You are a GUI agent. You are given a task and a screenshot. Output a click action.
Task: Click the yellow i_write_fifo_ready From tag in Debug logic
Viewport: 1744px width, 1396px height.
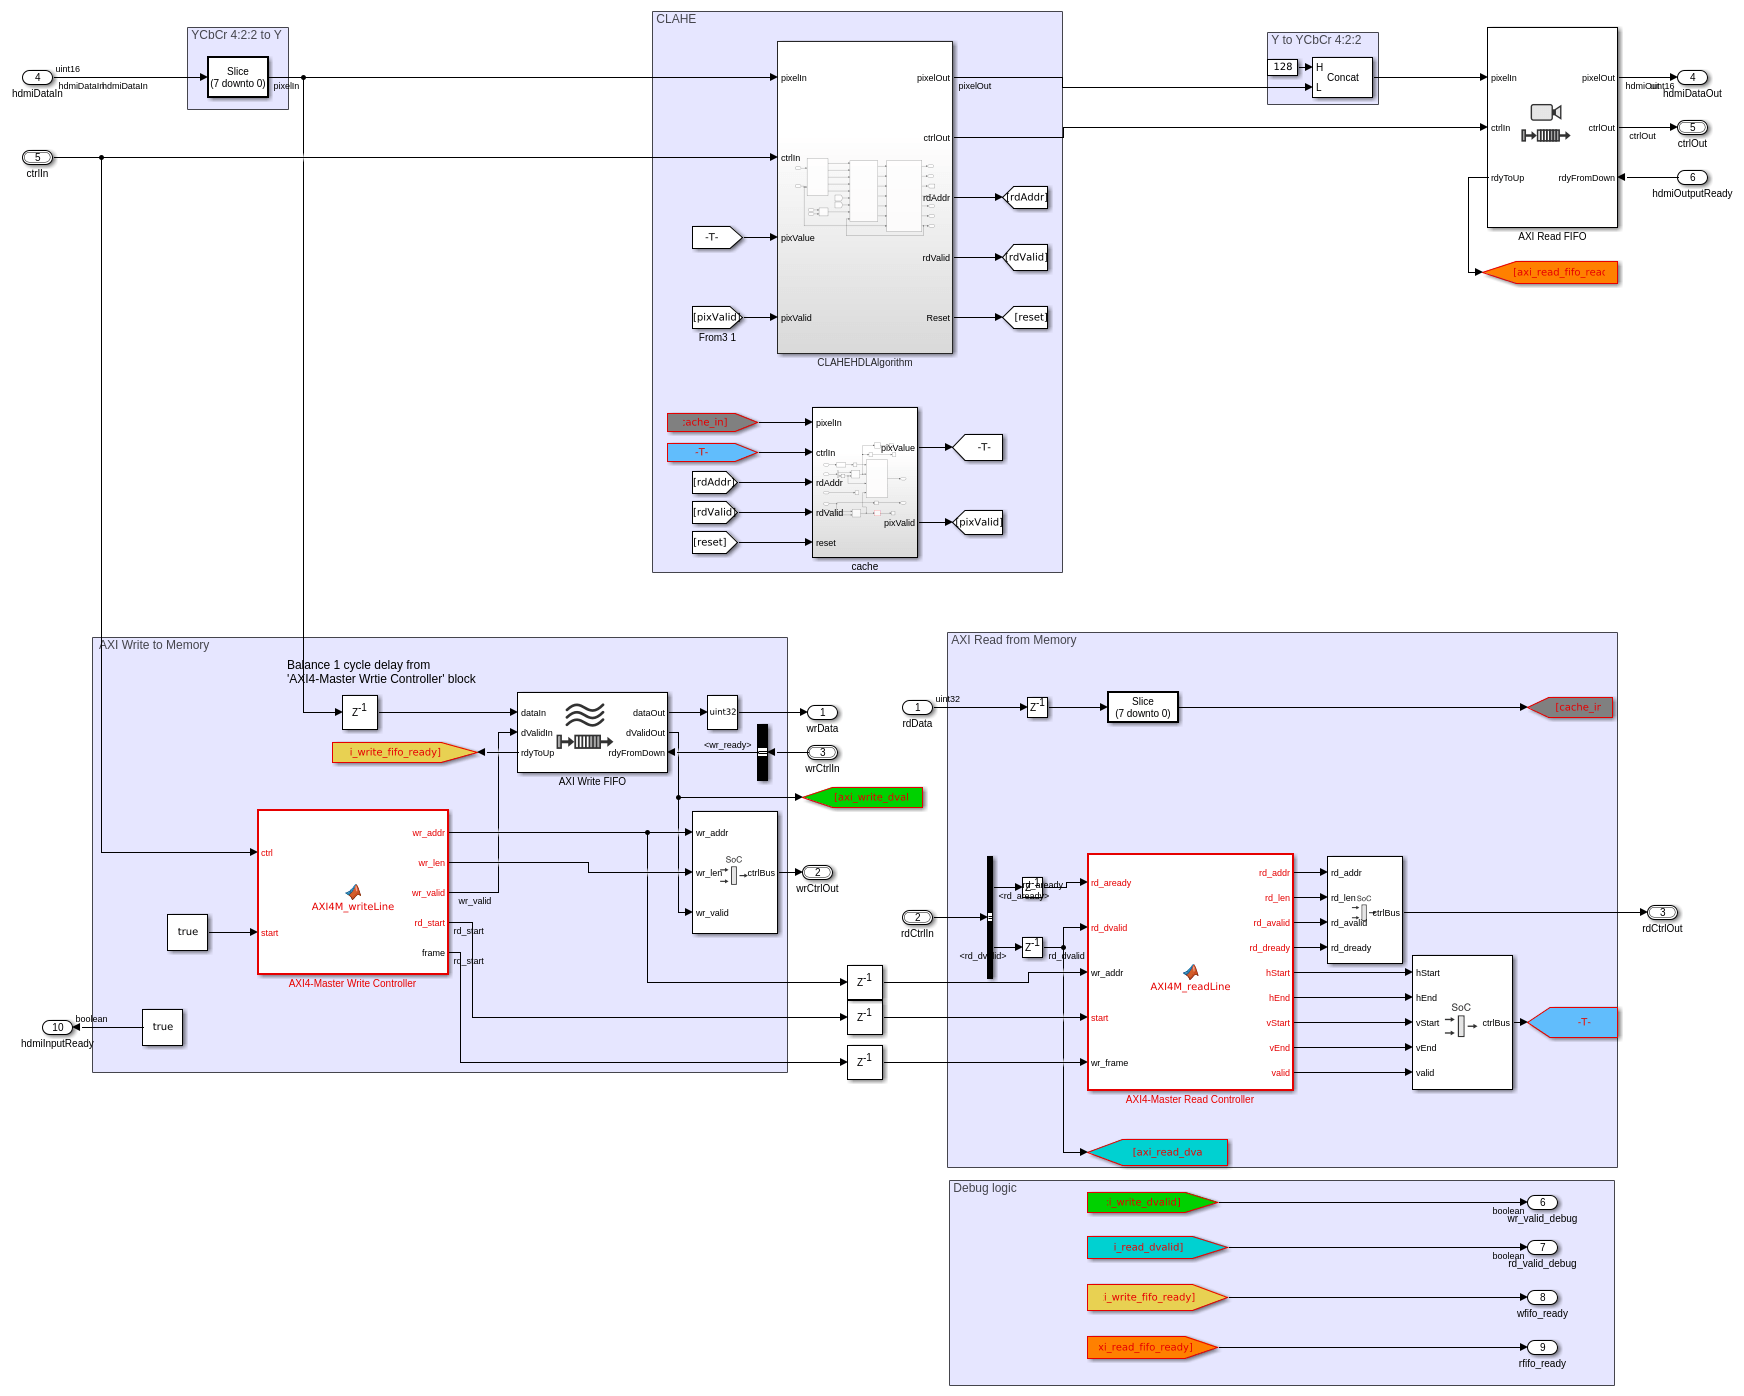(1156, 1297)
